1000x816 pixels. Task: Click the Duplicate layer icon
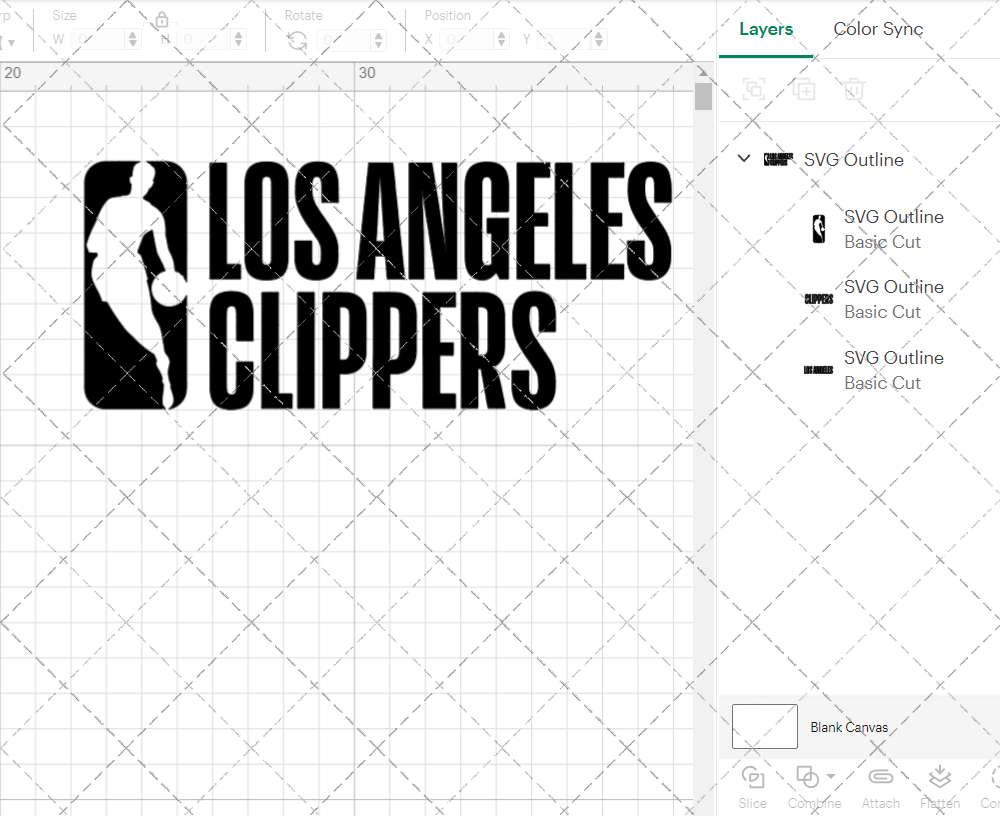tap(804, 89)
